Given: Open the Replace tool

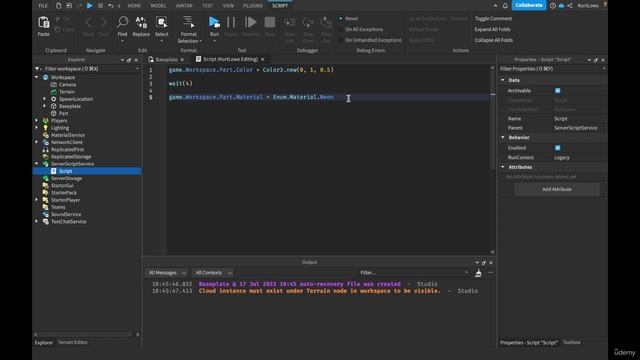Looking at the screenshot, I should coord(141,22).
